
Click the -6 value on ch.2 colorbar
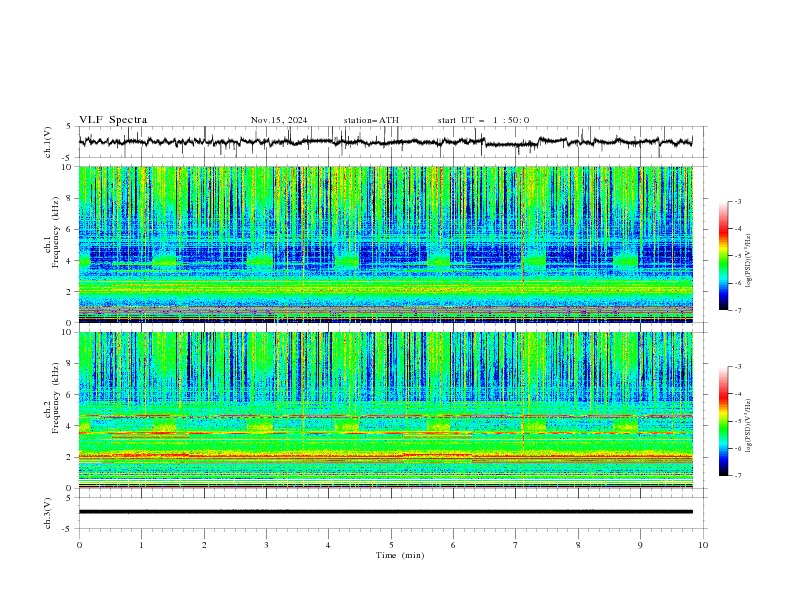tap(738, 448)
